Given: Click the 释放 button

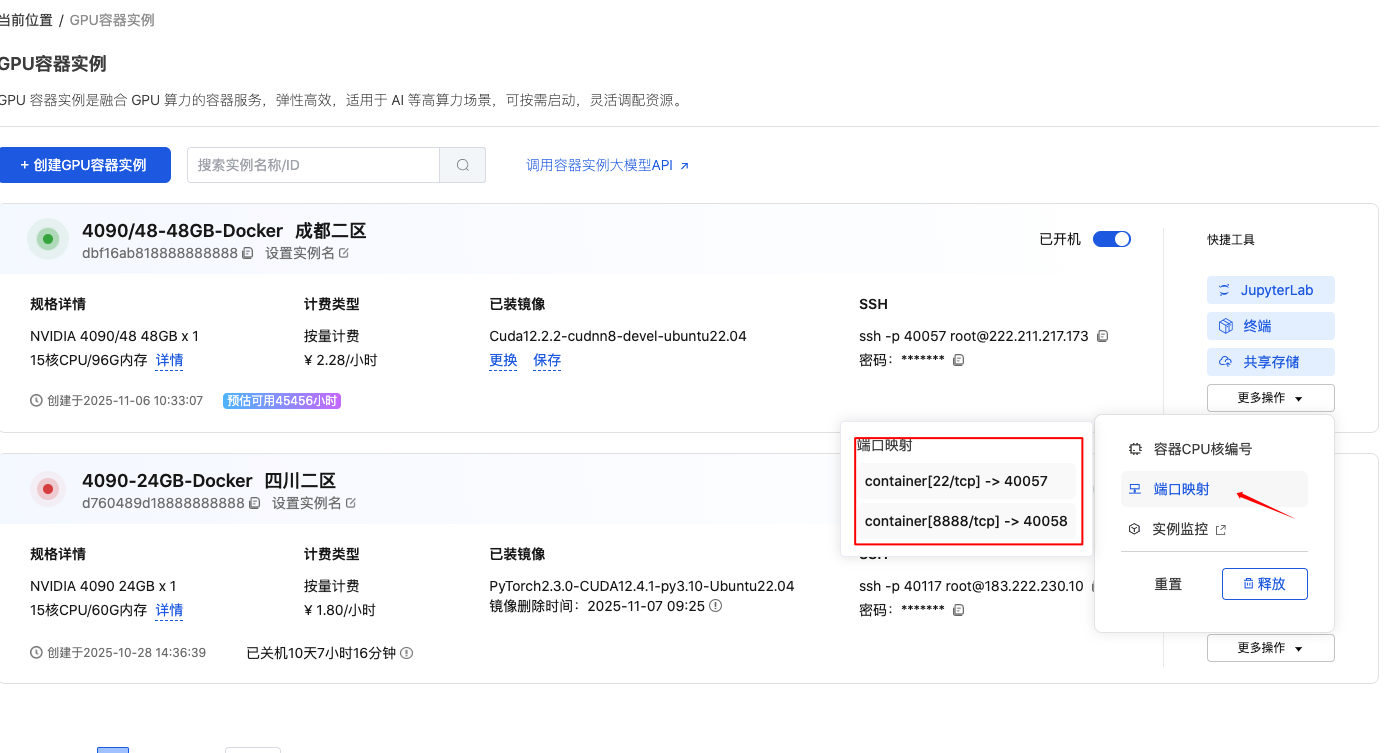Looking at the screenshot, I should point(1264,584).
